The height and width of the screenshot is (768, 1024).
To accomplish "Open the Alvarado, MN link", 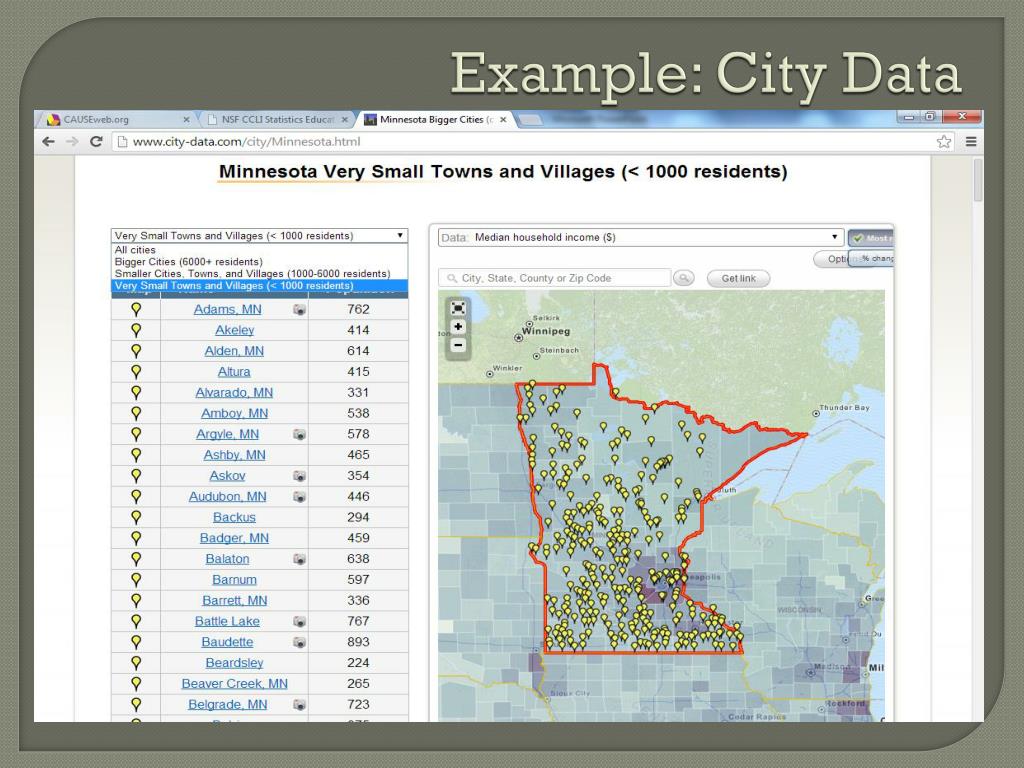I will click(x=234, y=392).
